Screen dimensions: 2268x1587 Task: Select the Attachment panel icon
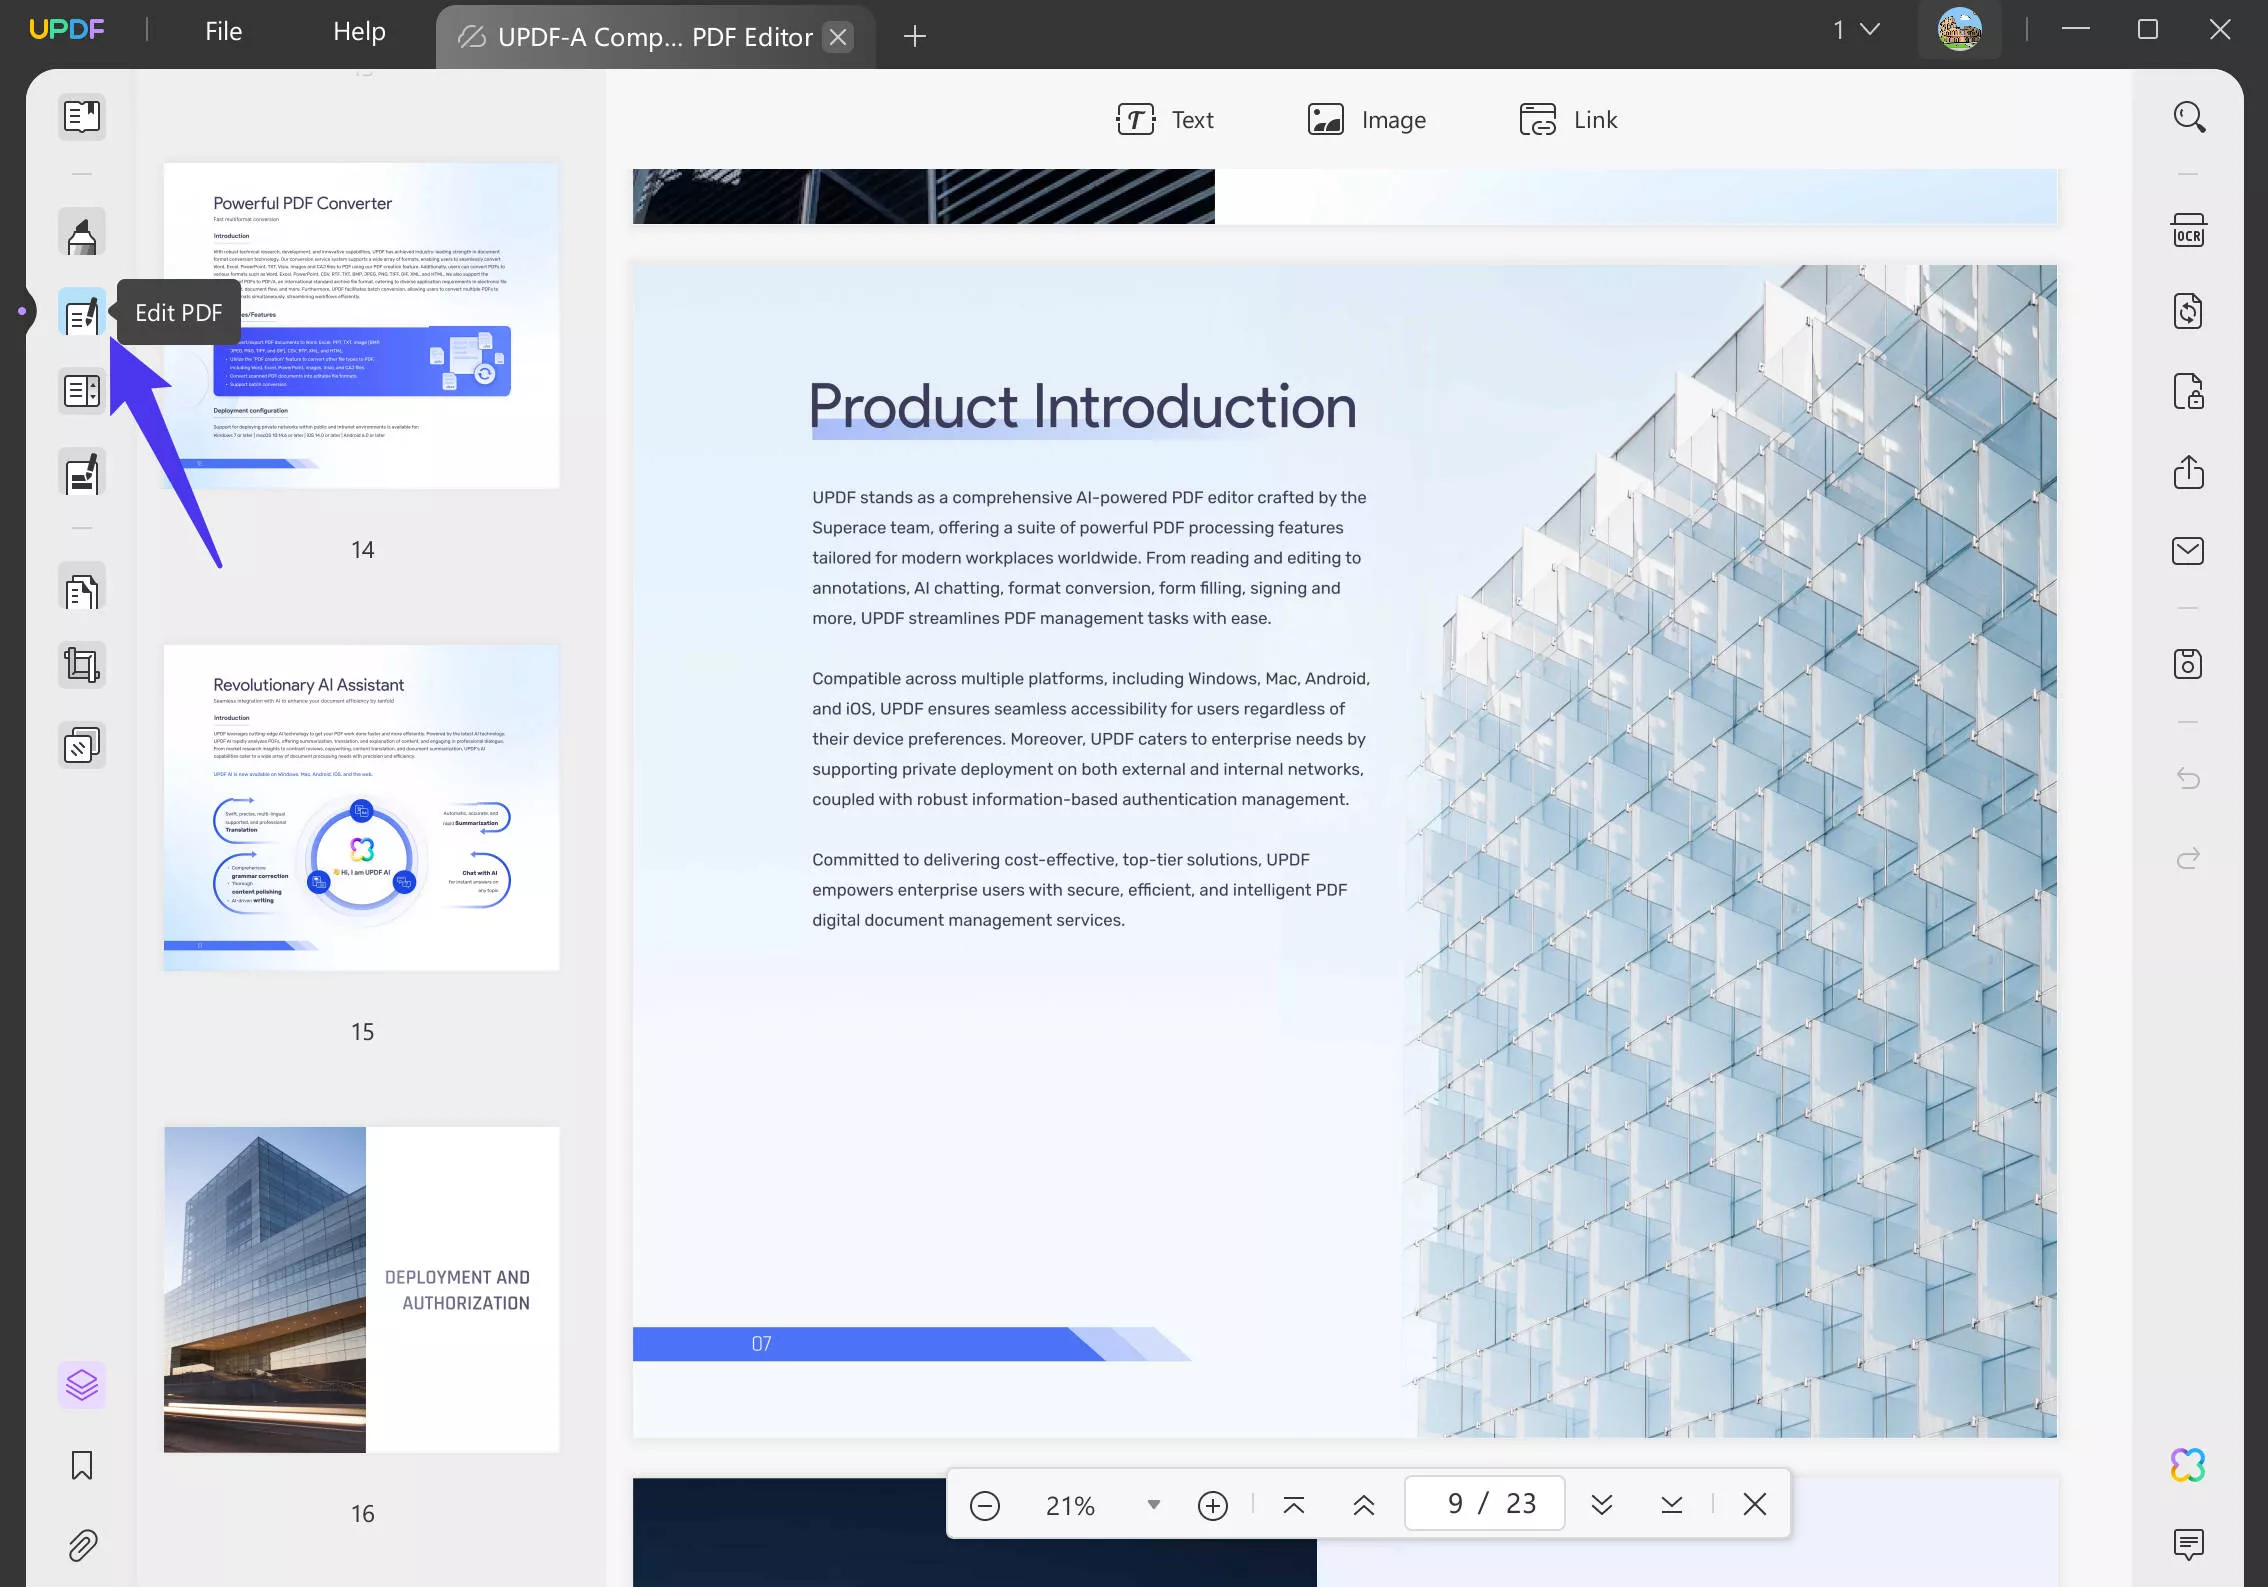click(81, 1546)
